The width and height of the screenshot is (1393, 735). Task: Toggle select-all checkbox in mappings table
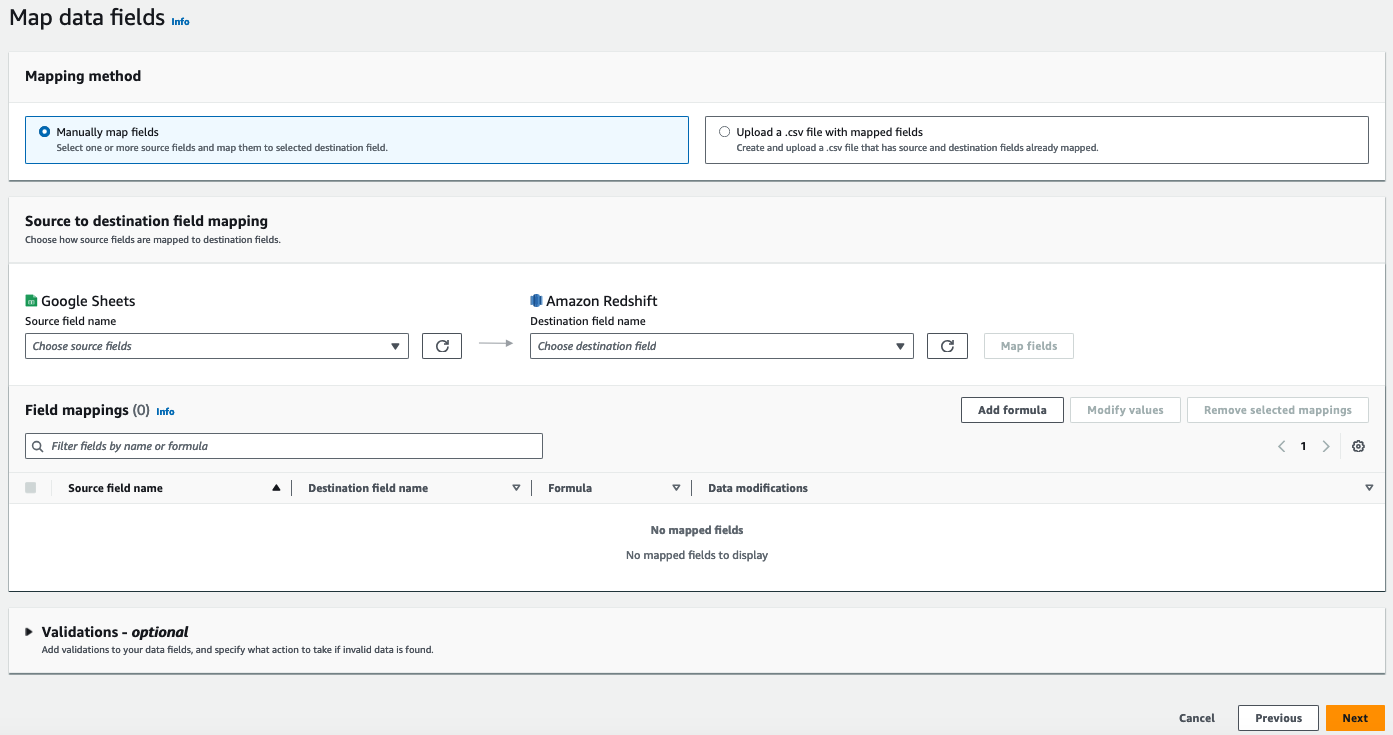31,488
